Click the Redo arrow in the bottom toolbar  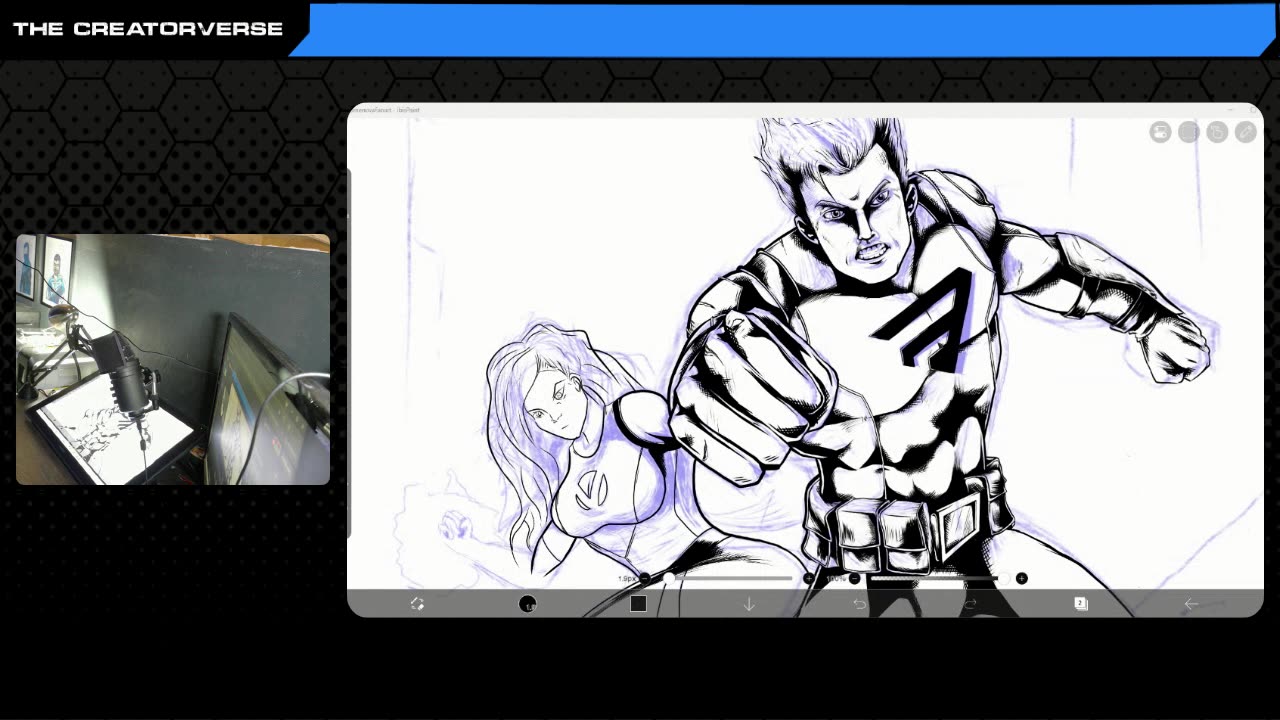(969, 604)
